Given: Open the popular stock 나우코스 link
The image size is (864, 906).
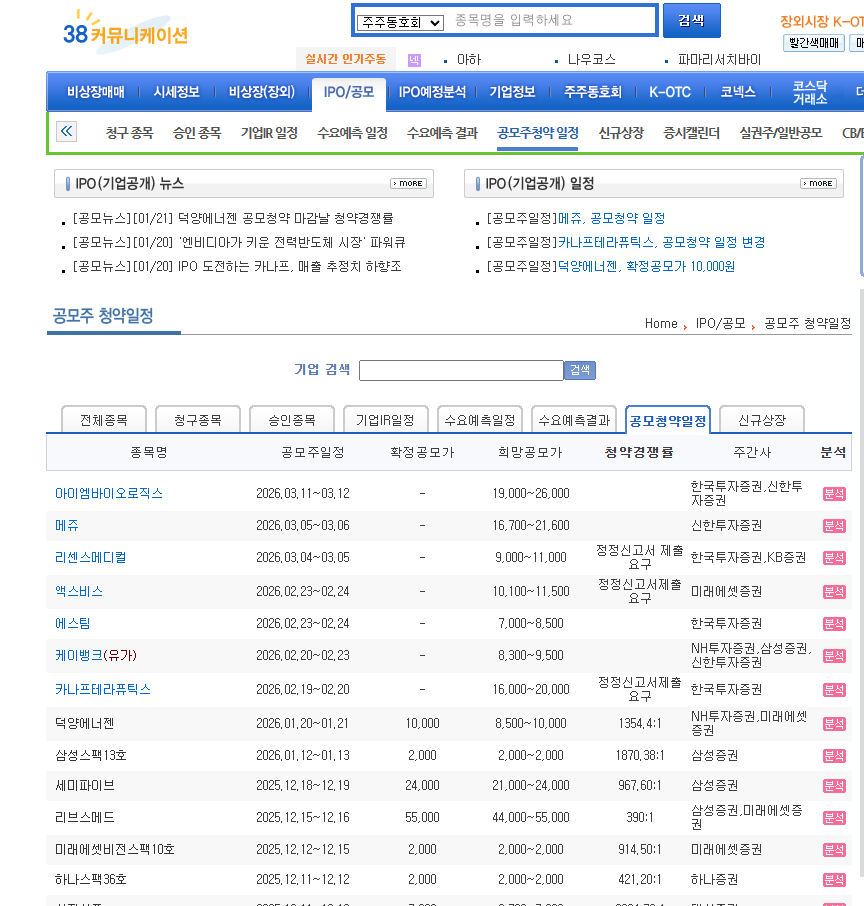Looking at the screenshot, I should pos(591,60).
